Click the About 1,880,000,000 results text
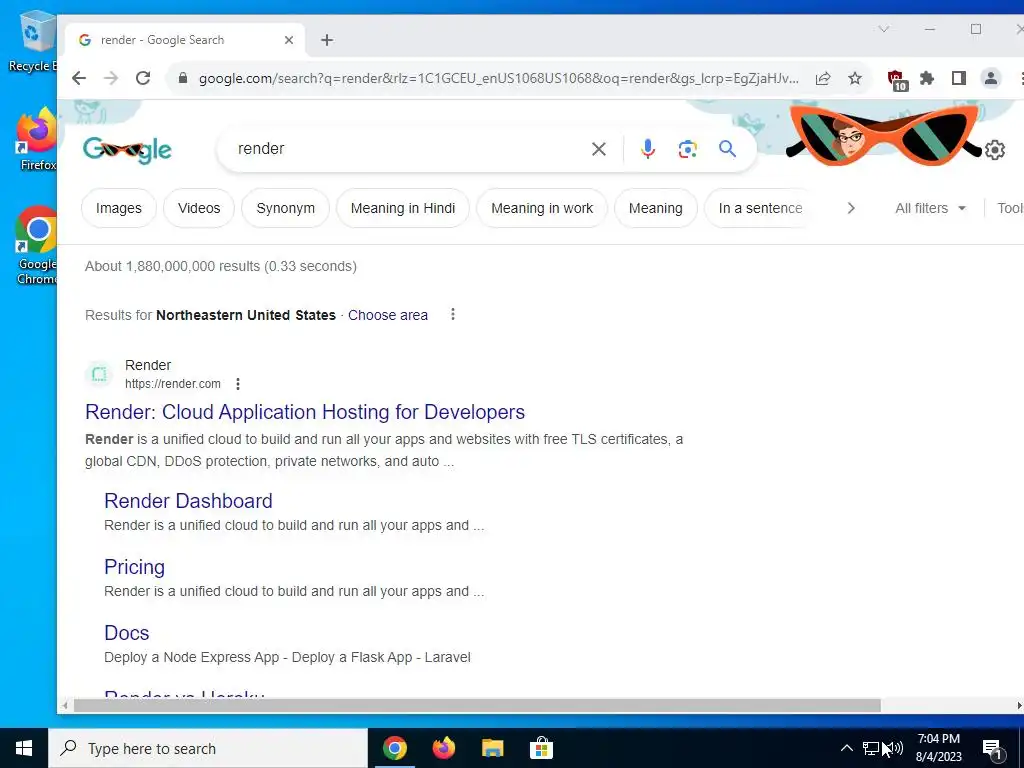1024x768 pixels. point(221,266)
